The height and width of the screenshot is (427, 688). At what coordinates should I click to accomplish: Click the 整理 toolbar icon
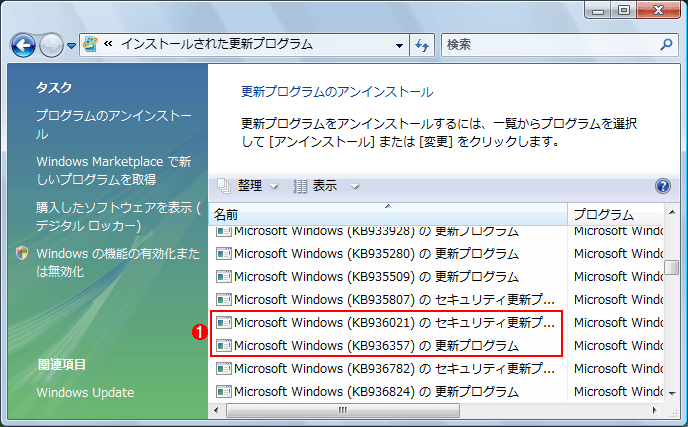pos(224,186)
